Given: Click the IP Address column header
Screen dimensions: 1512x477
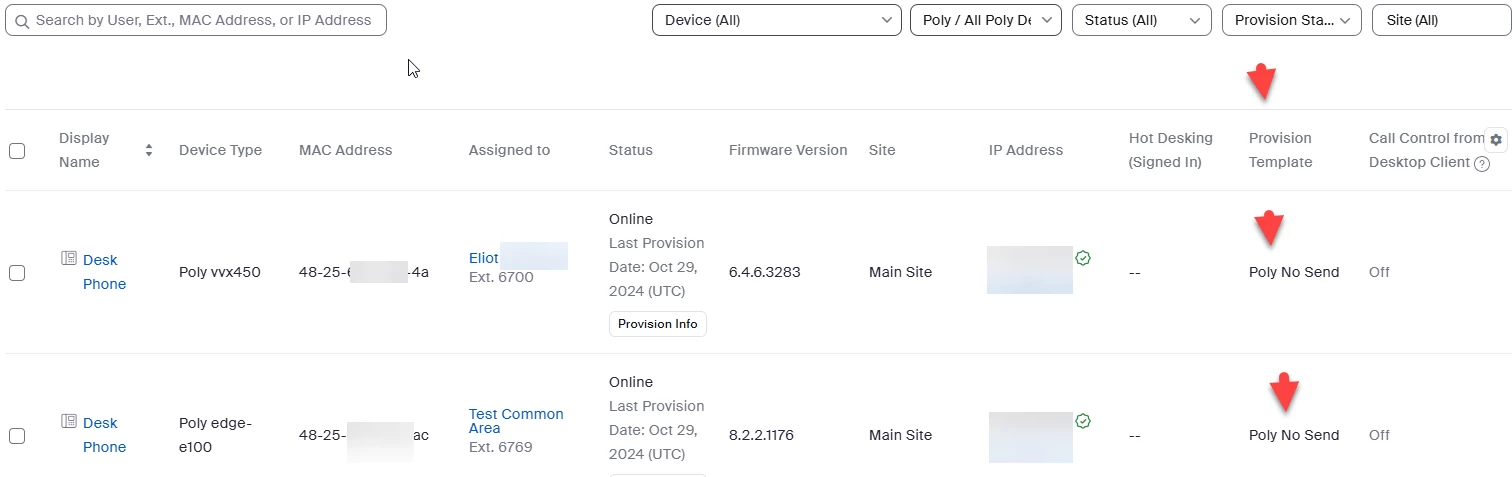Looking at the screenshot, I should [x=1026, y=150].
